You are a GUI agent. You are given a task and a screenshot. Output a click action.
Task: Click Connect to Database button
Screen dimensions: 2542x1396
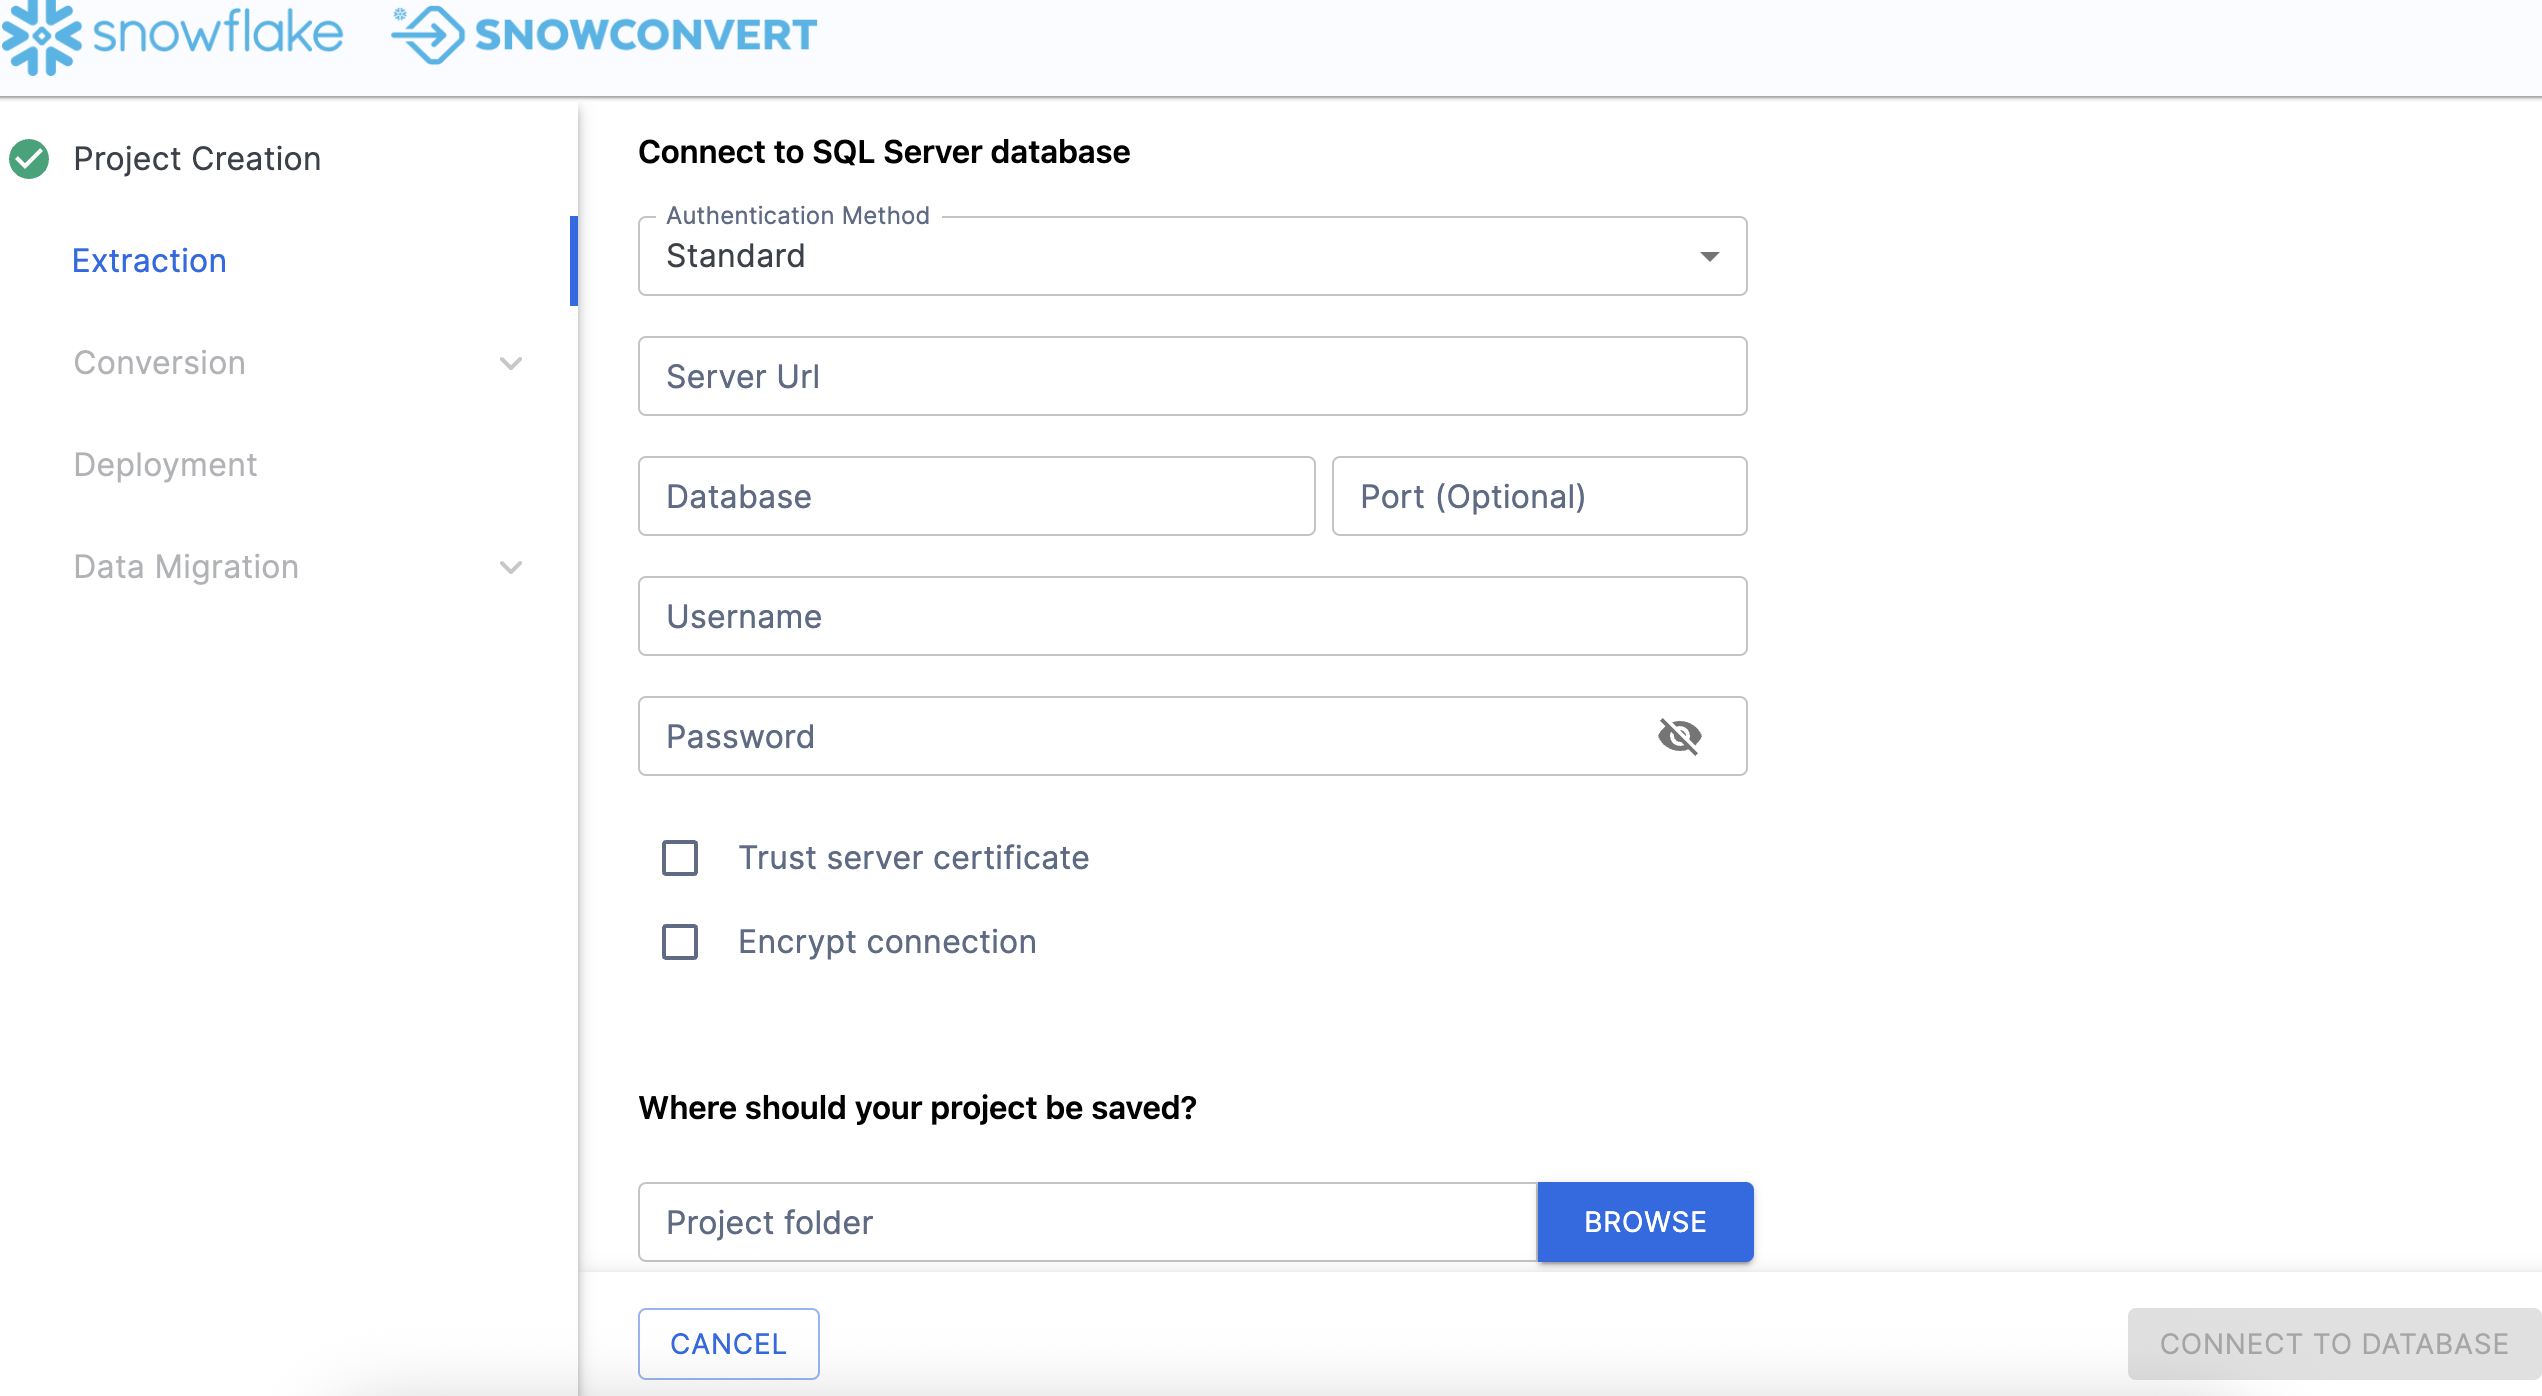[2333, 1344]
